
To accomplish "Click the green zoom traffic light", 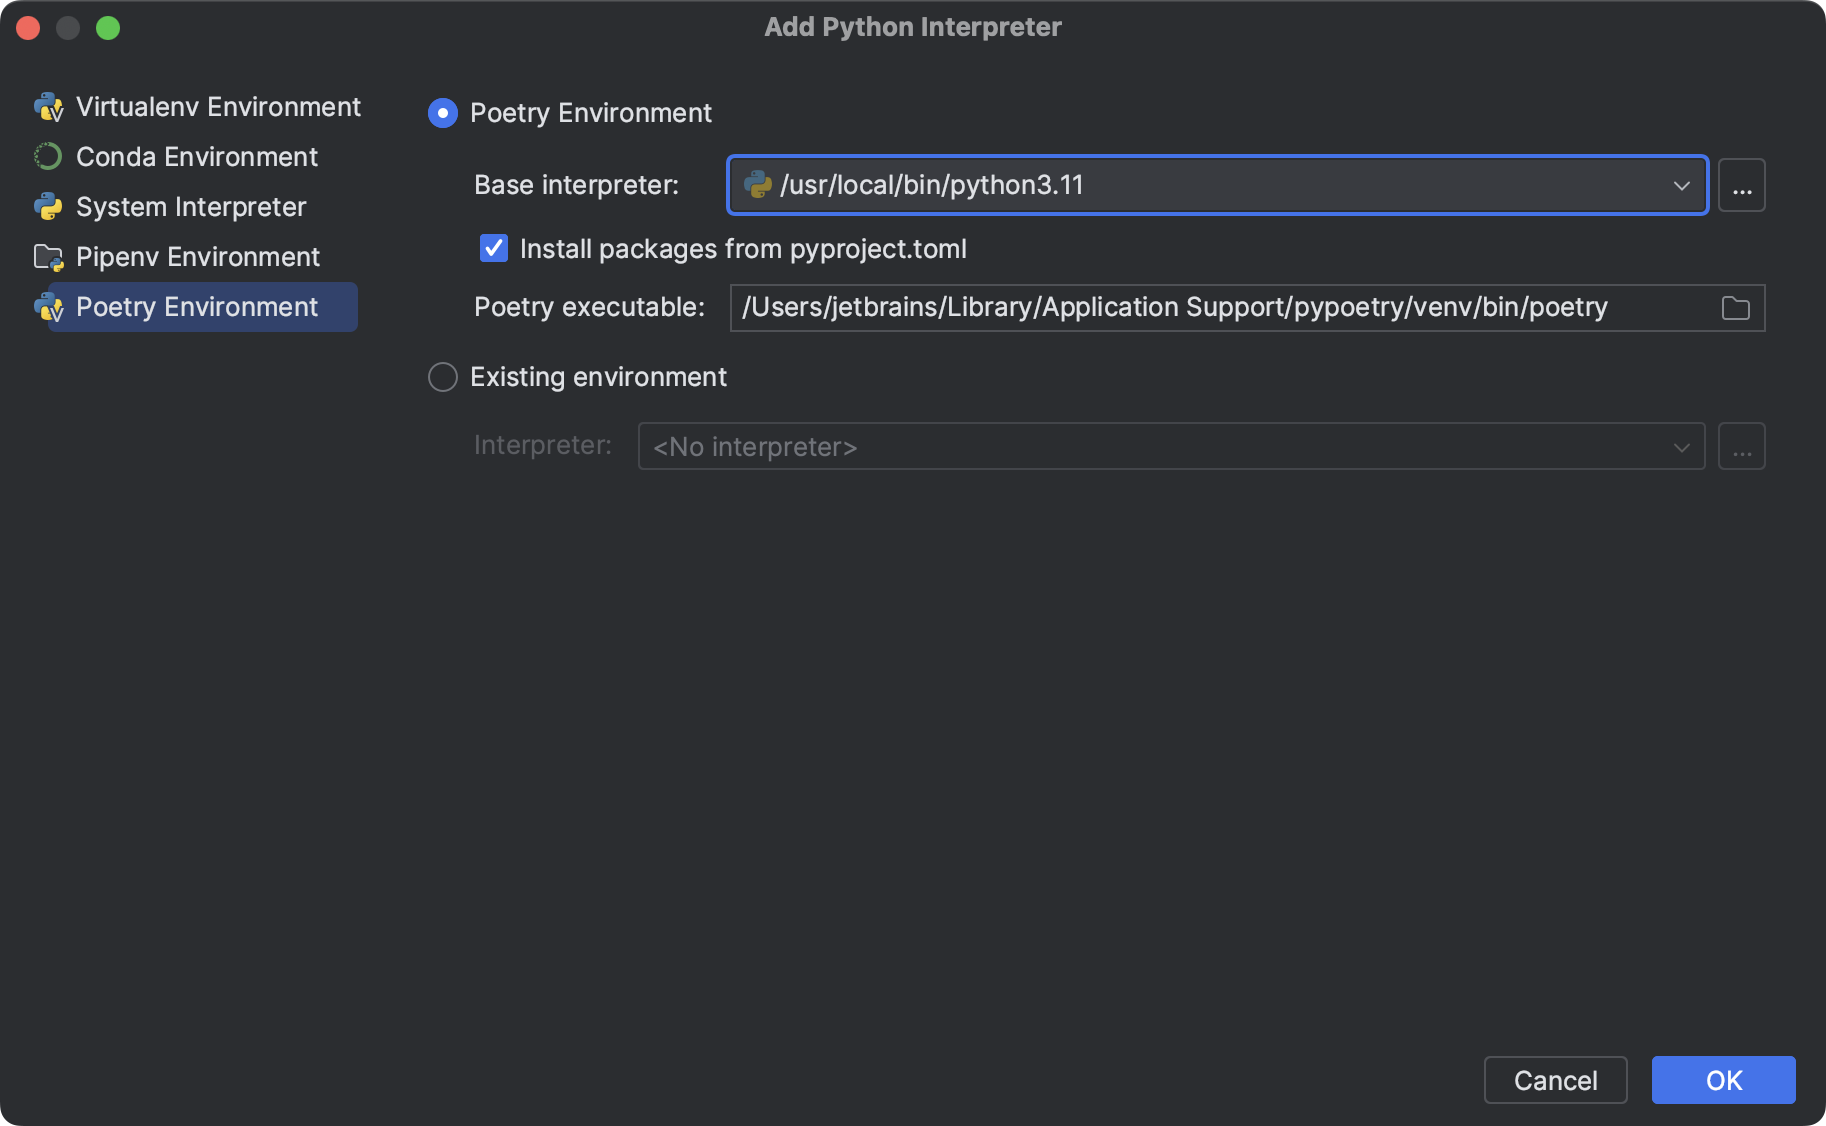I will pyautogui.click(x=109, y=27).
